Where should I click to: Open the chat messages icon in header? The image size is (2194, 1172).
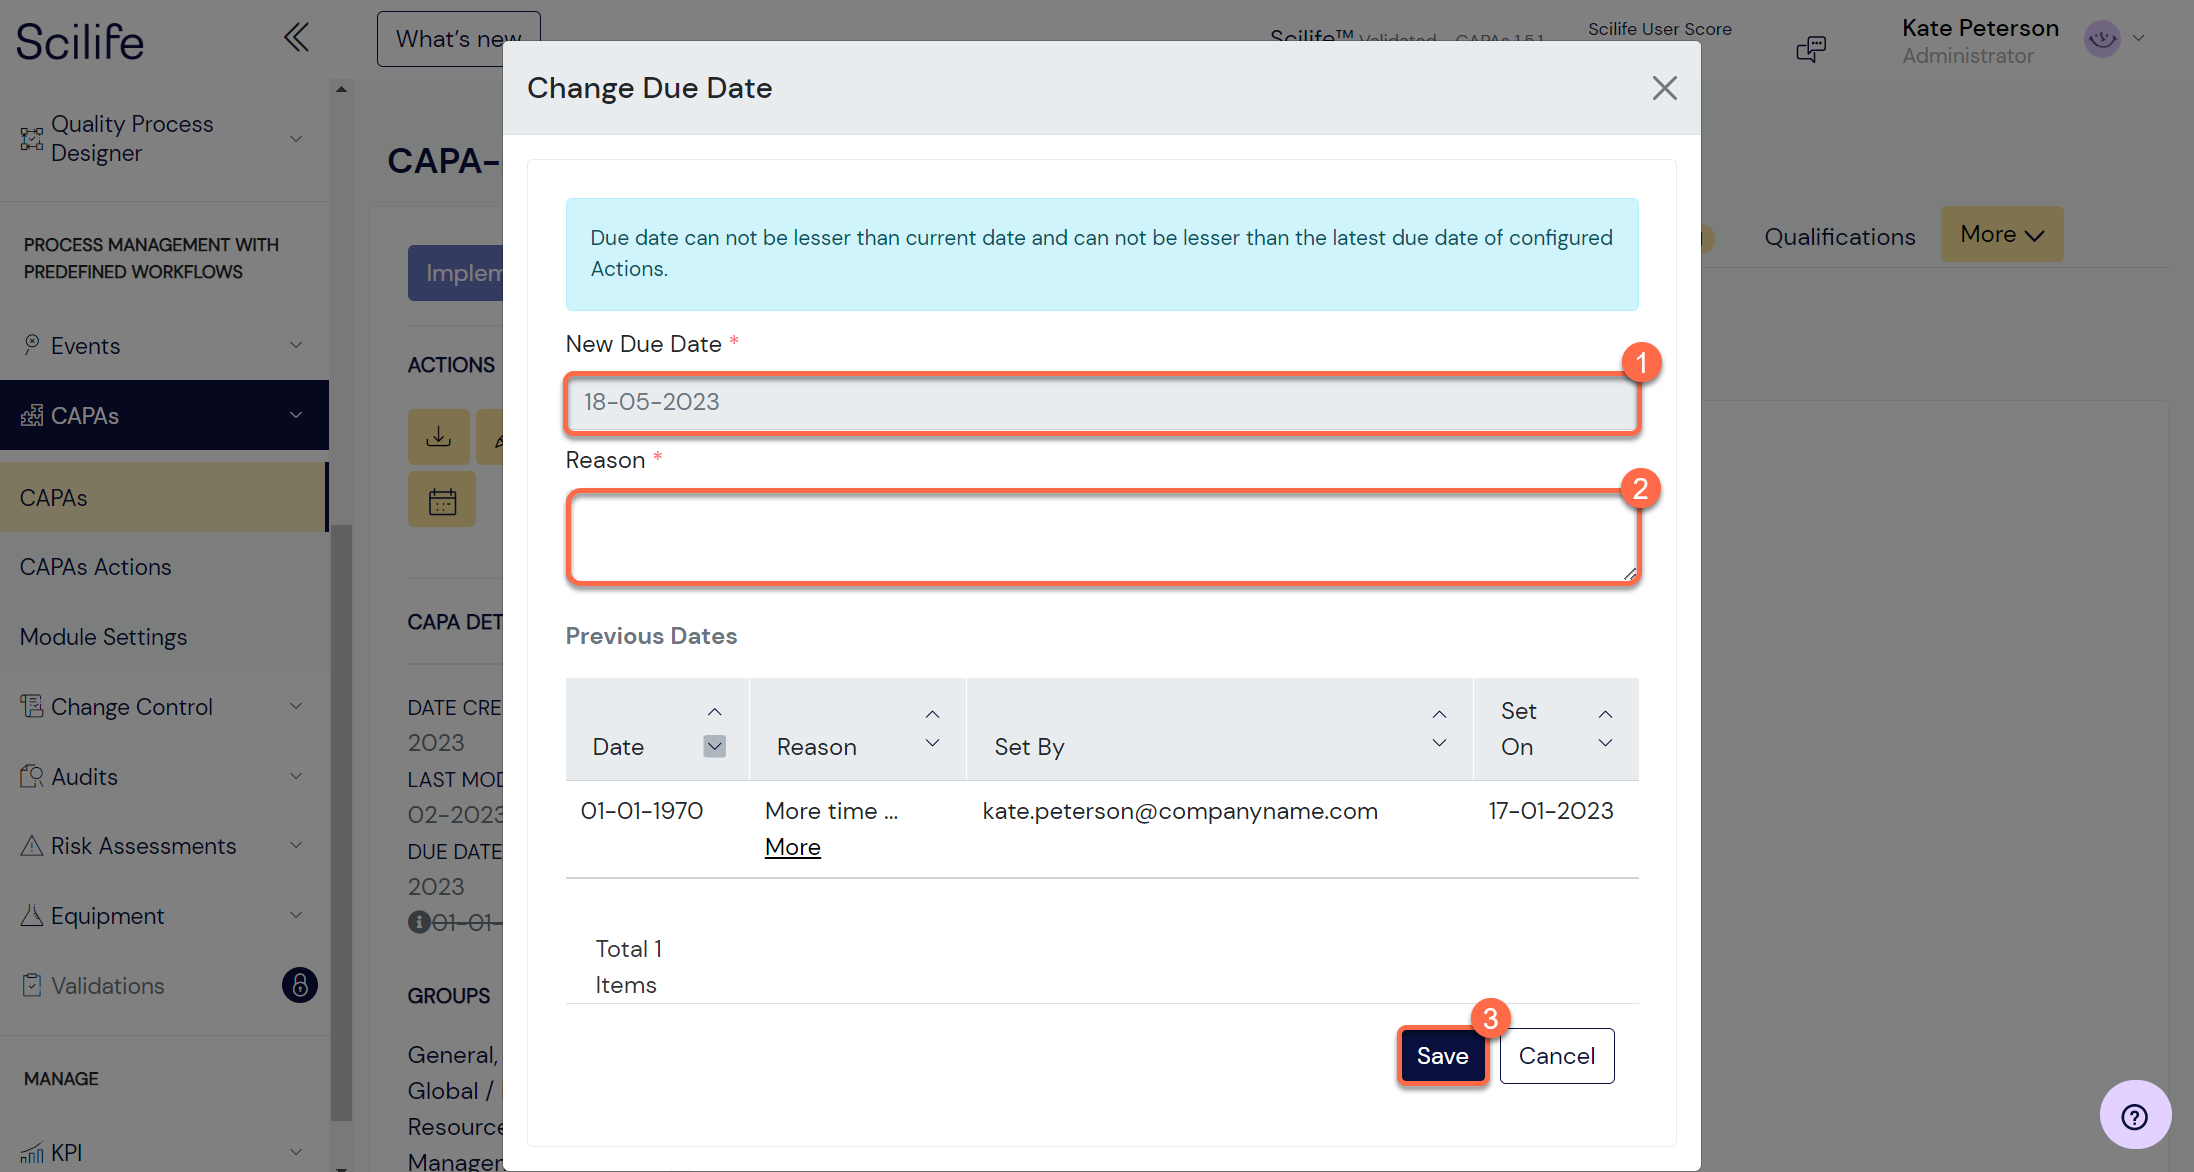coord(1810,48)
